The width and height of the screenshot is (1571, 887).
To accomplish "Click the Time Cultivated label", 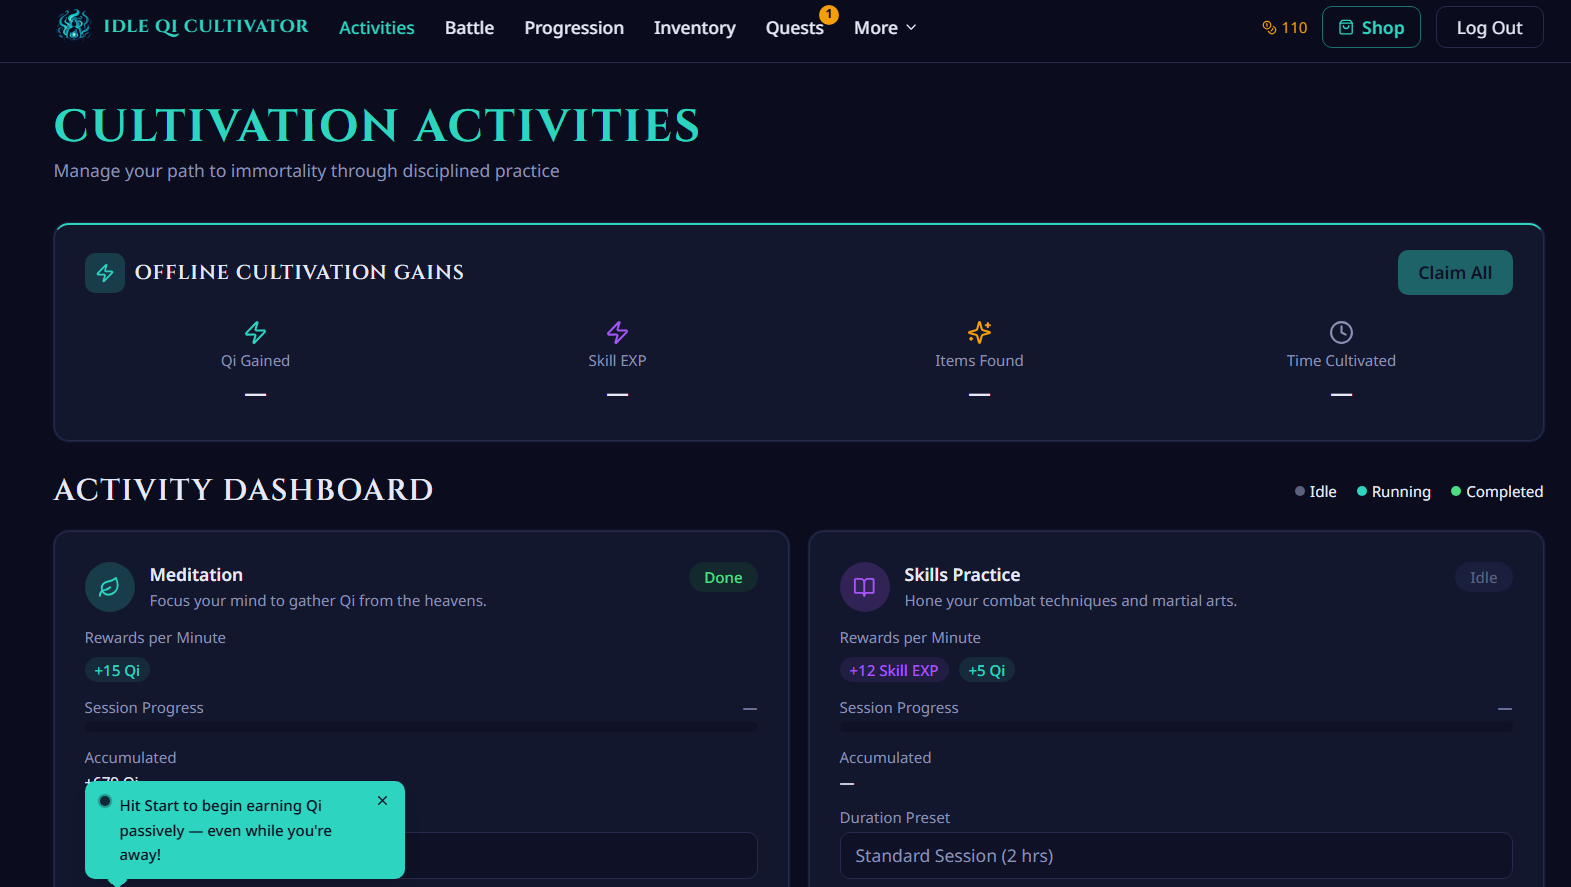I will click(1341, 361).
